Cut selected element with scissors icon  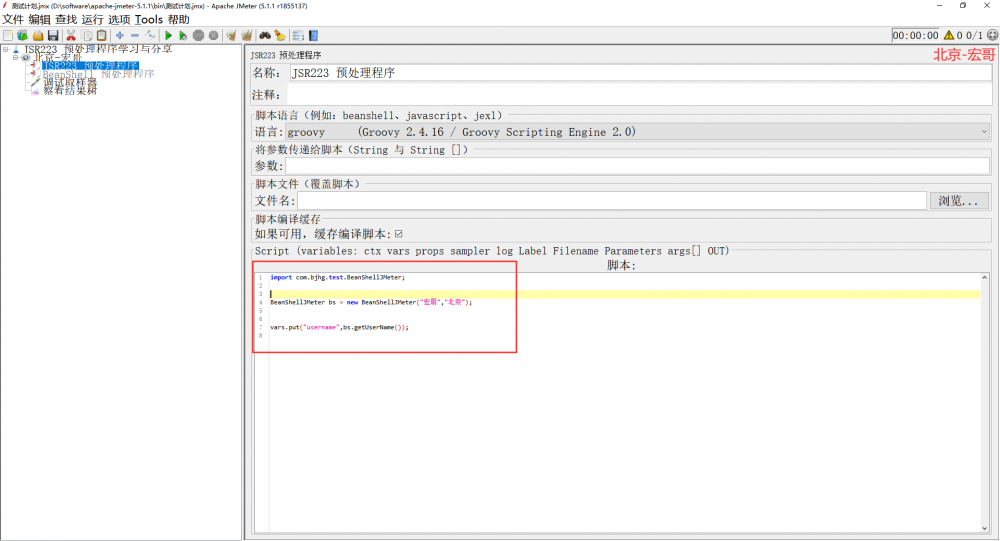[x=71, y=36]
